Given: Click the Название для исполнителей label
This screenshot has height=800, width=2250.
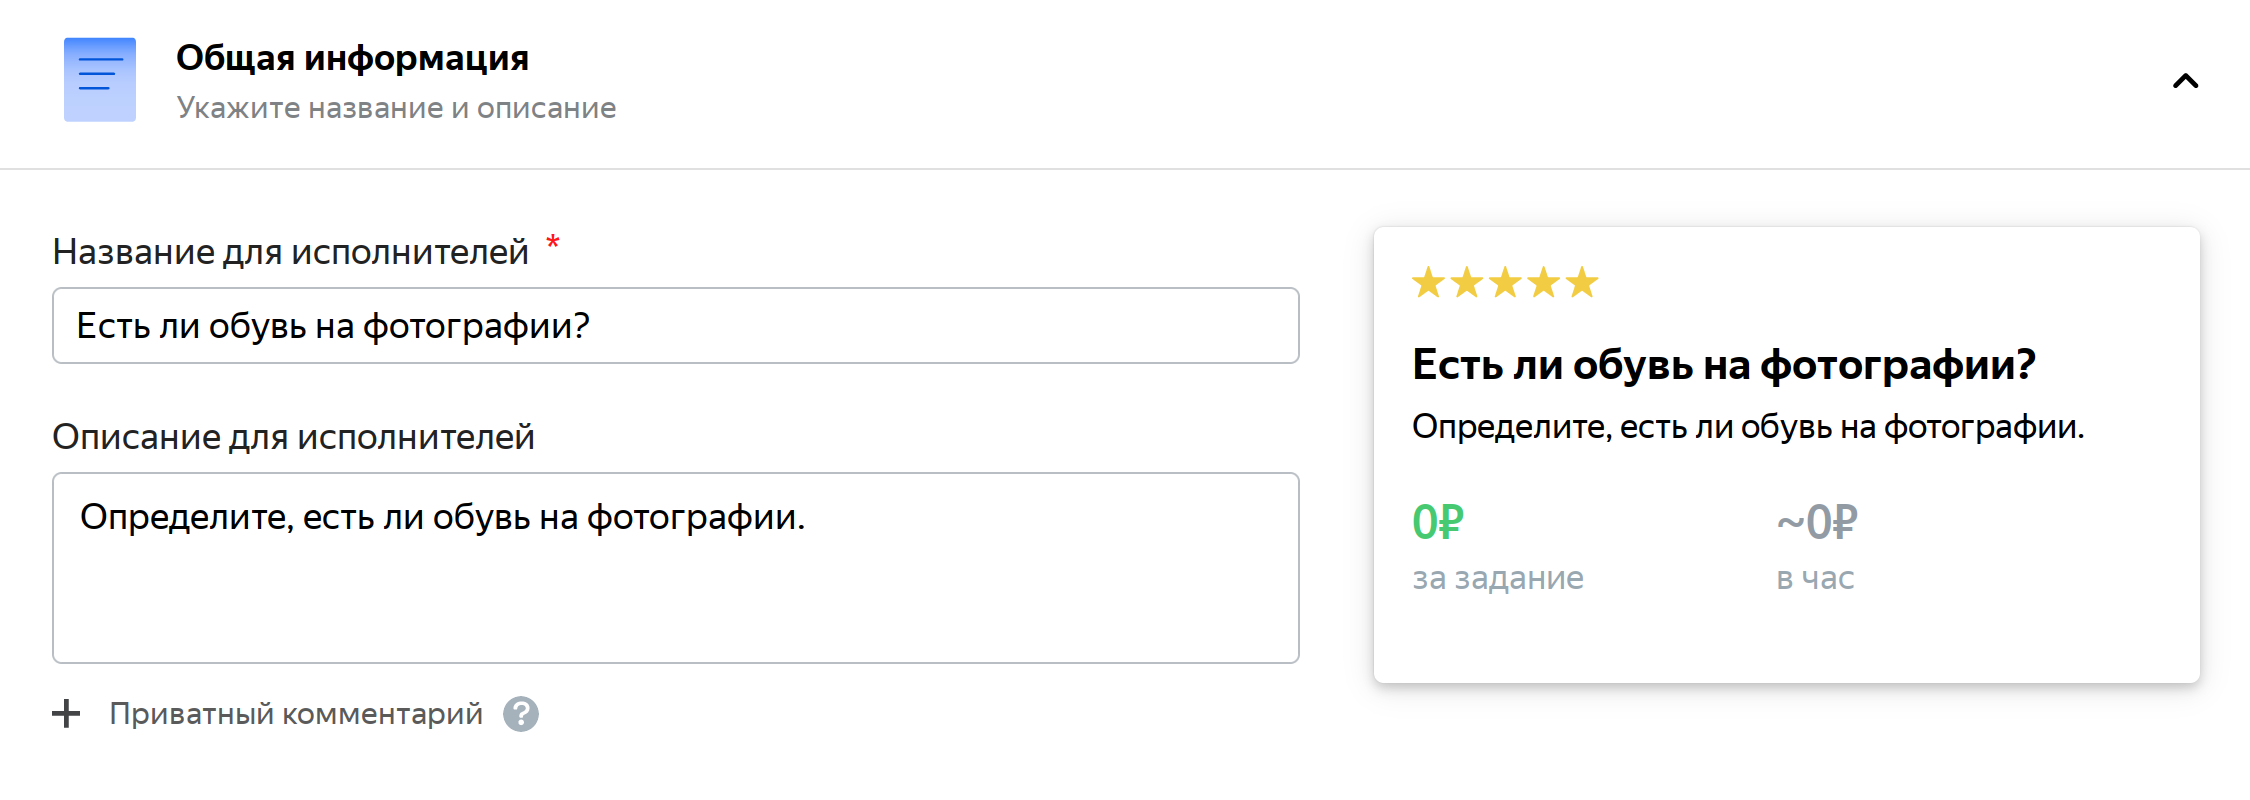Looking at the screenshot, I should click(290, 252).
